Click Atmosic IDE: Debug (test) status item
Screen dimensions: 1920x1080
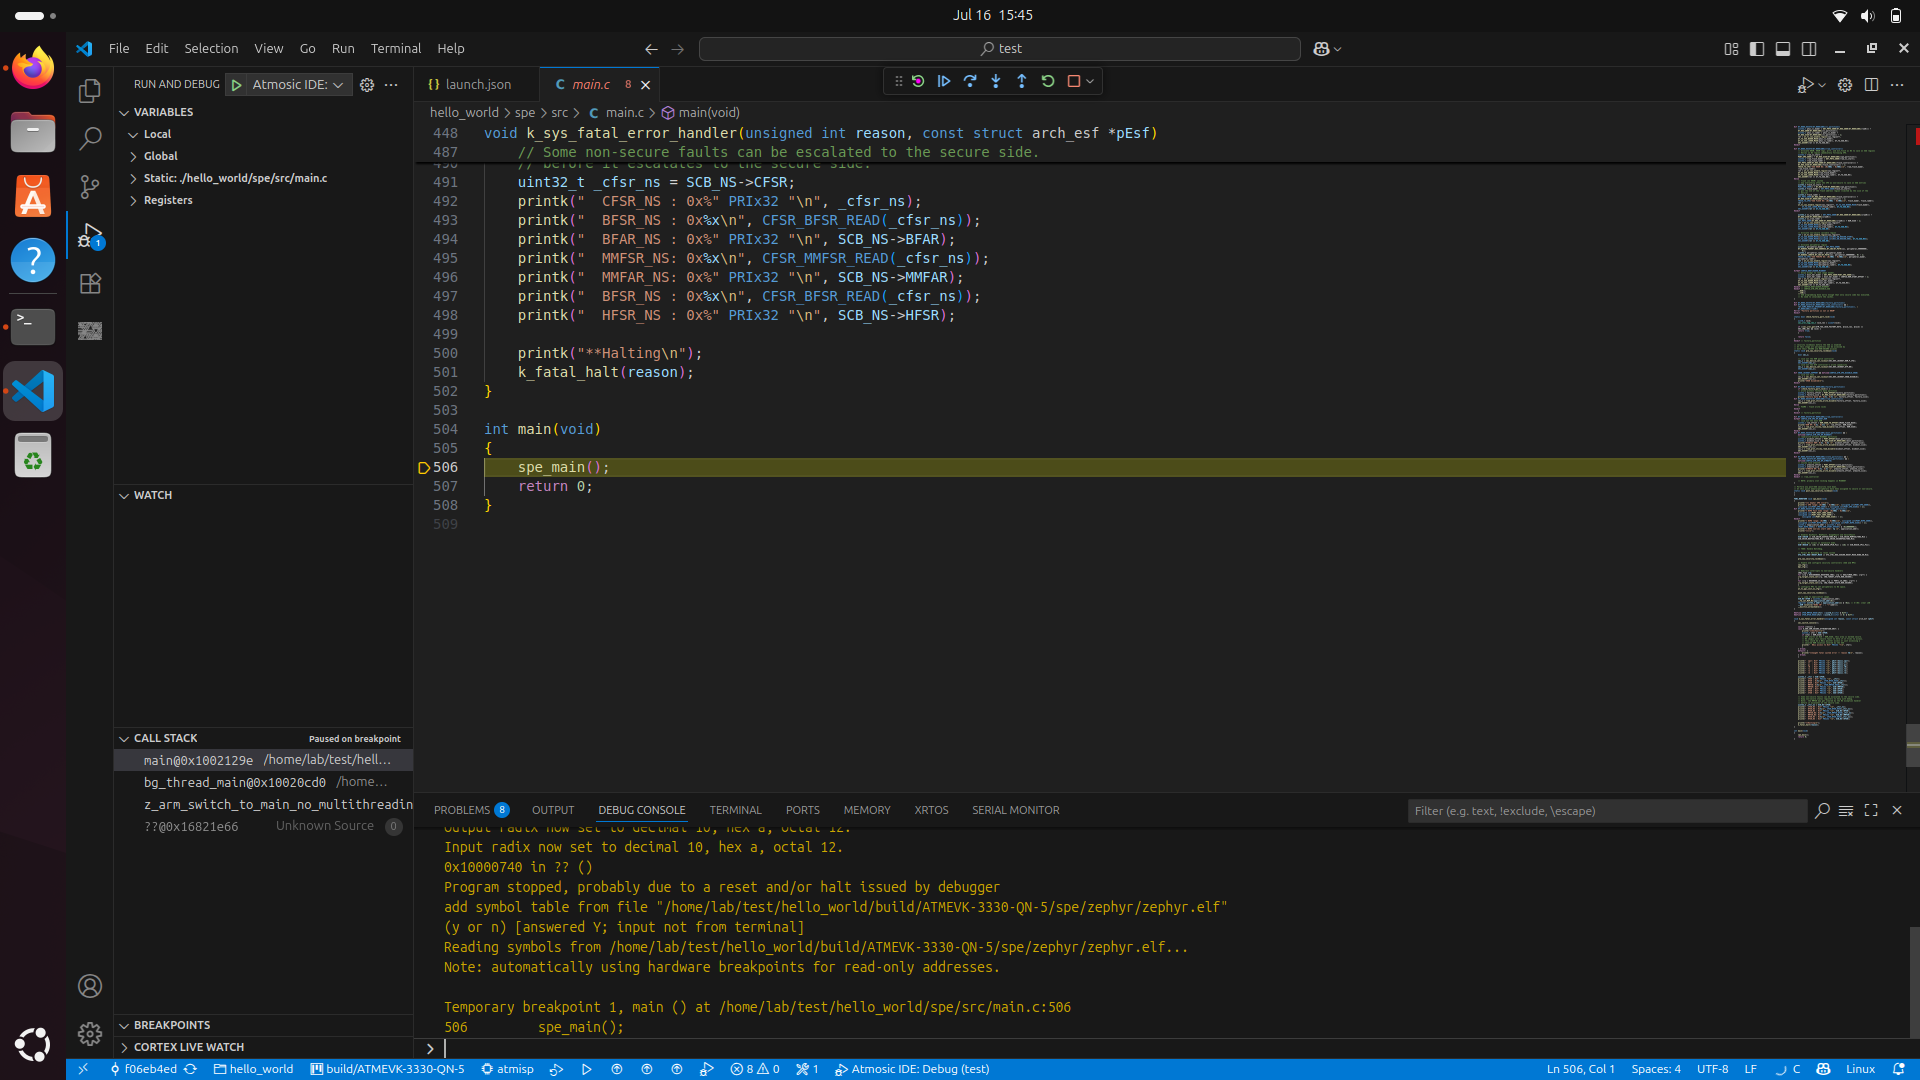[911, 1069]
